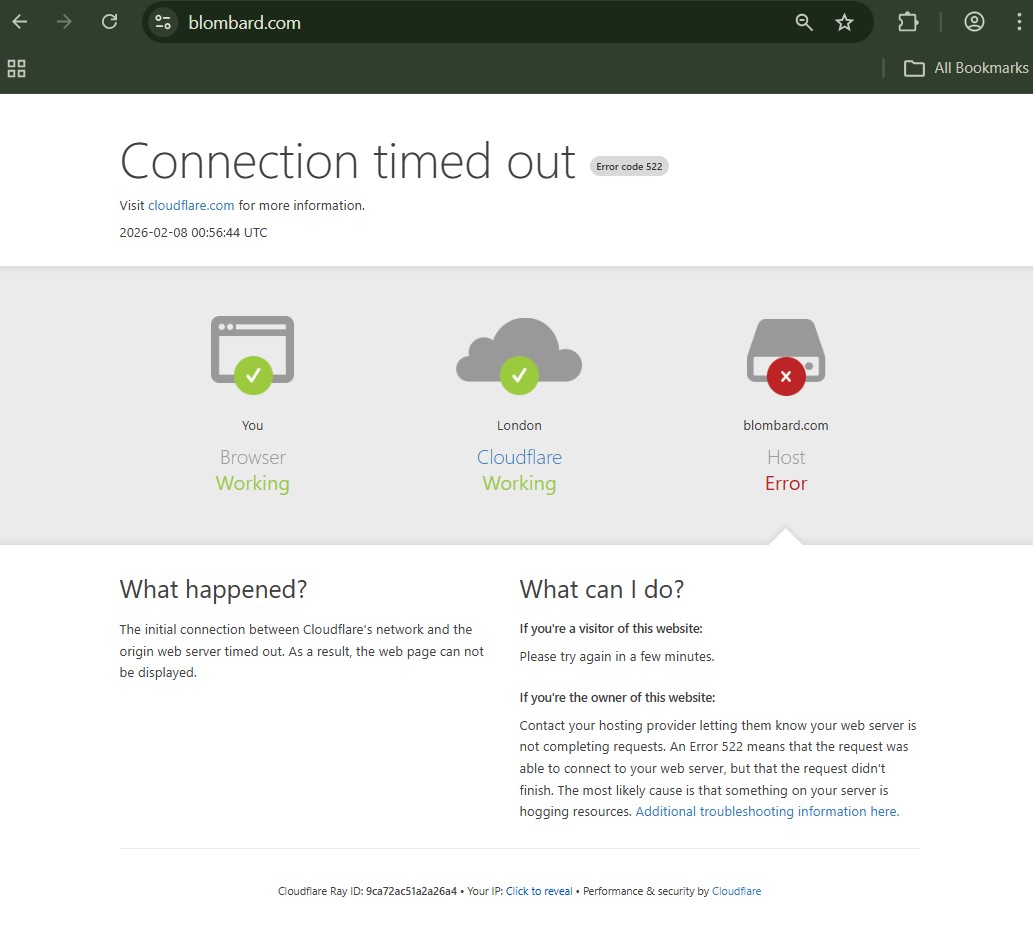Open the Extensions puzzle icon
1033x929 pixels.
(908, 22)
